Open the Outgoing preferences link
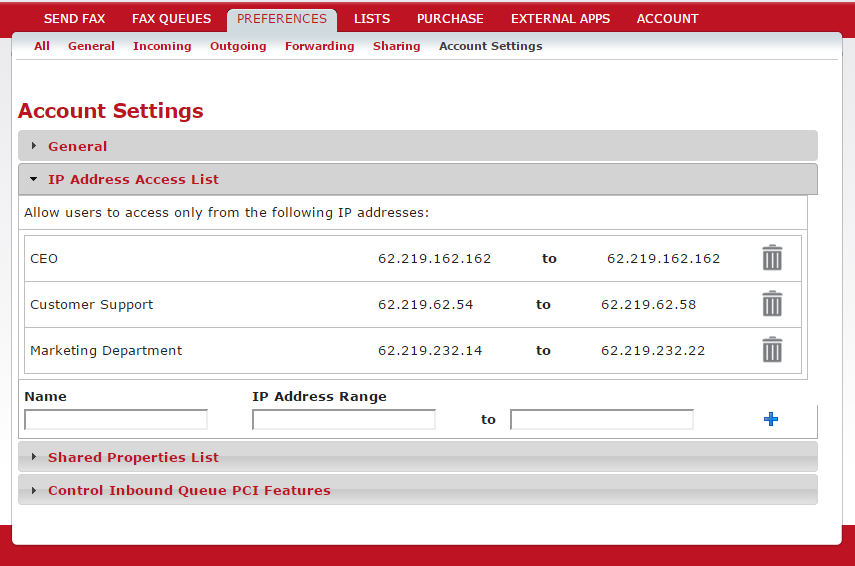855x566 pixels. pyautogui.click(x=238, y=46)
